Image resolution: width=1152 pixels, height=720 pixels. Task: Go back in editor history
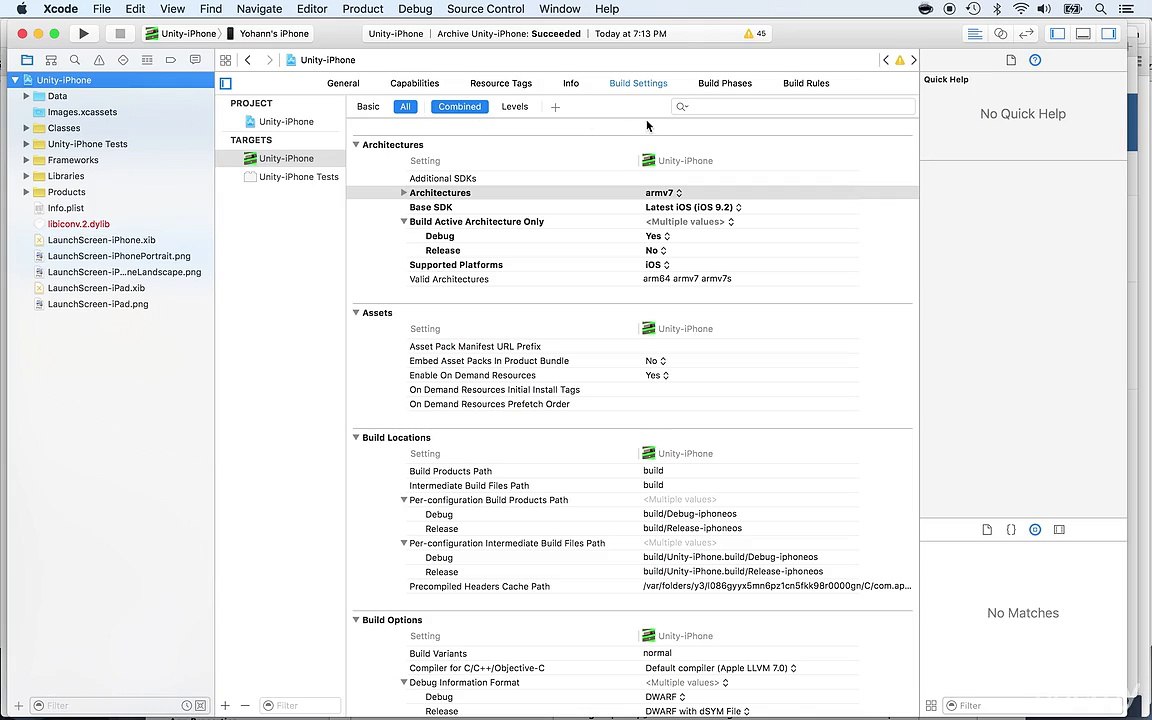point(248,60)
